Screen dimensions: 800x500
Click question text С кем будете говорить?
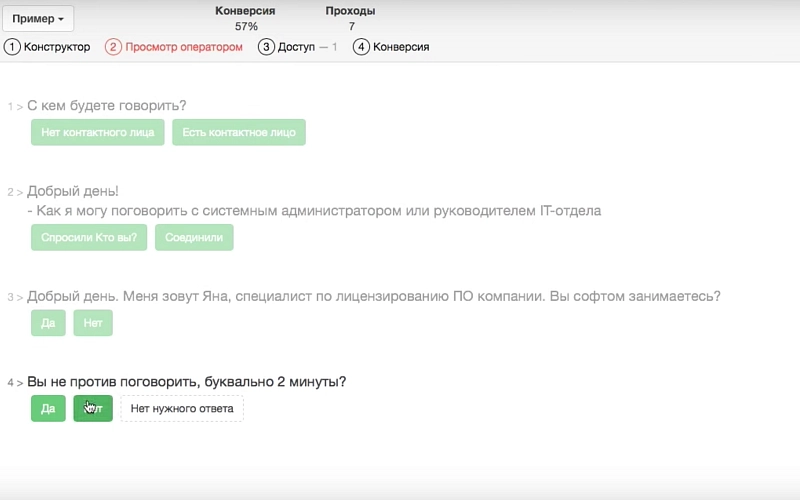pyautogui.click(x=107, y=106)
